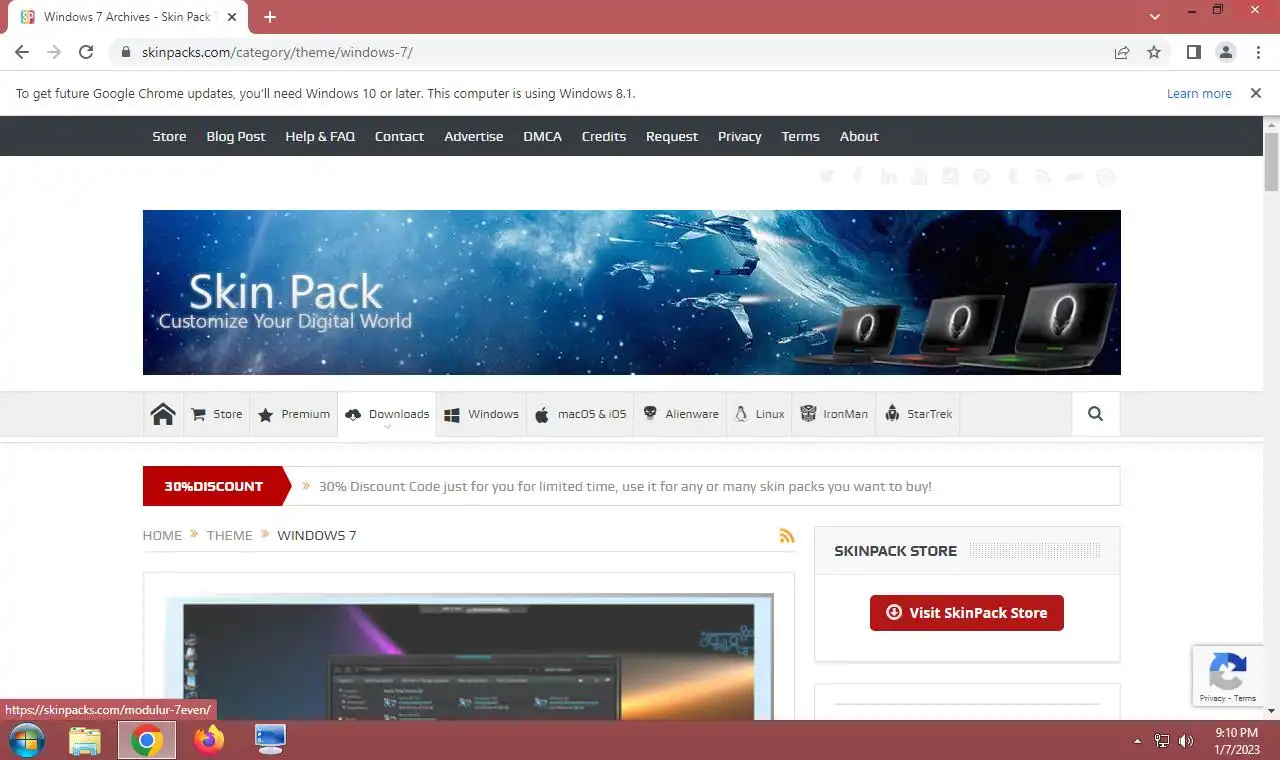Open the DMCA page
The image size is (1280, 760).
pyautogui.click(x=543, y=136)
